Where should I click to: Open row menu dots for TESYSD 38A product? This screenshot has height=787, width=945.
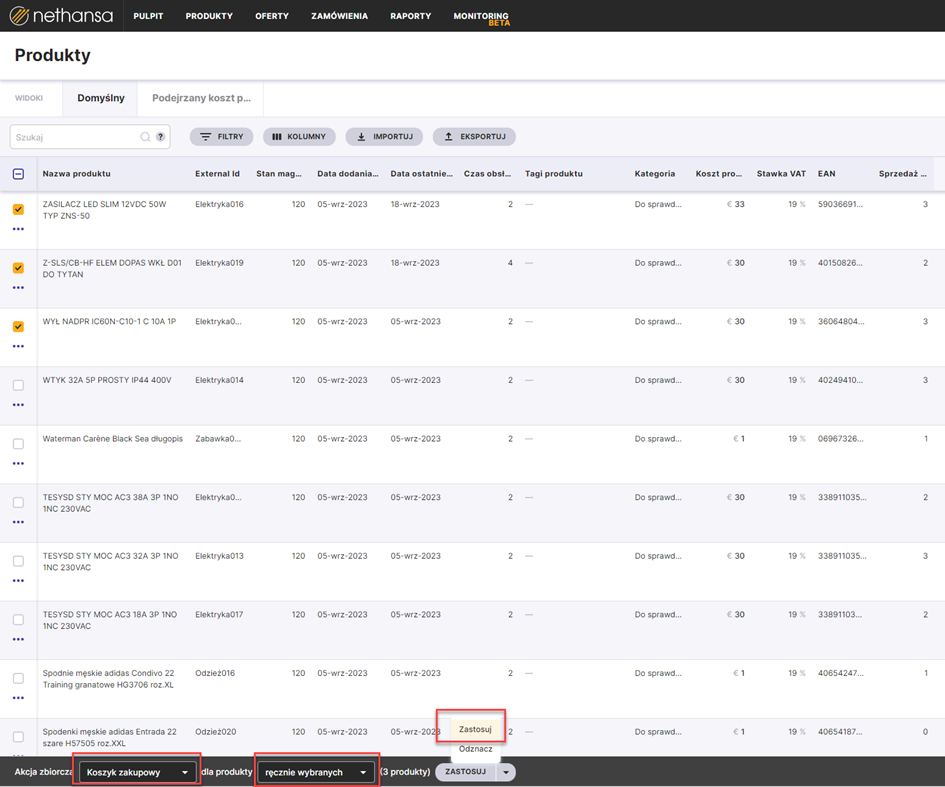click(19, 522)
